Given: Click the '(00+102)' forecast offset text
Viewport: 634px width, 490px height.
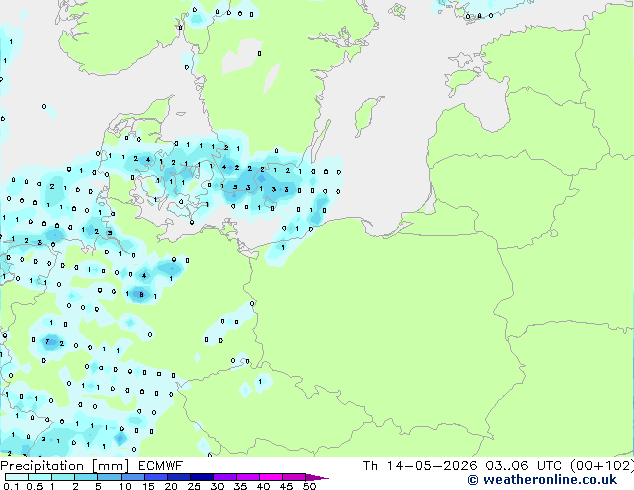Looking at the screenshot, I should click(602, 466).
